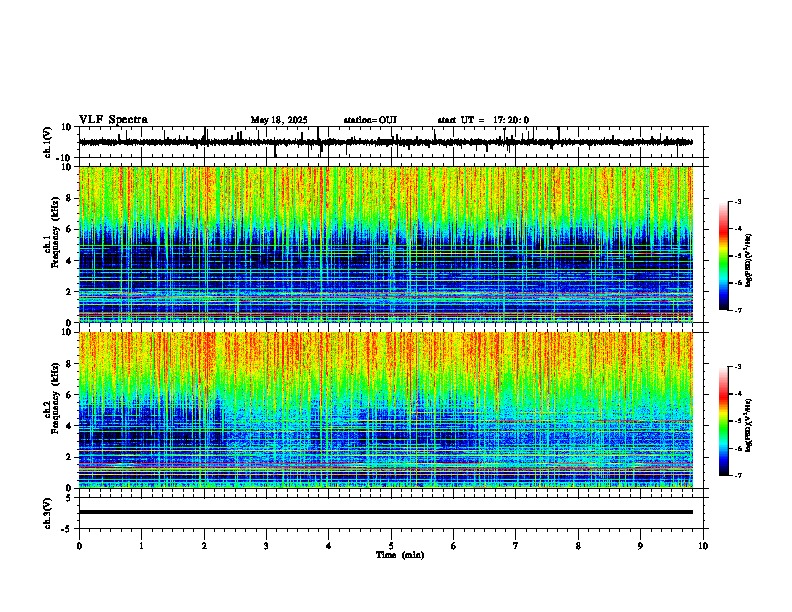The height and width of the screenshot is (612, 792).
Task: Click the "ch.3(V)" axis label
Action: pyautogui.click(x=48, y=514)
